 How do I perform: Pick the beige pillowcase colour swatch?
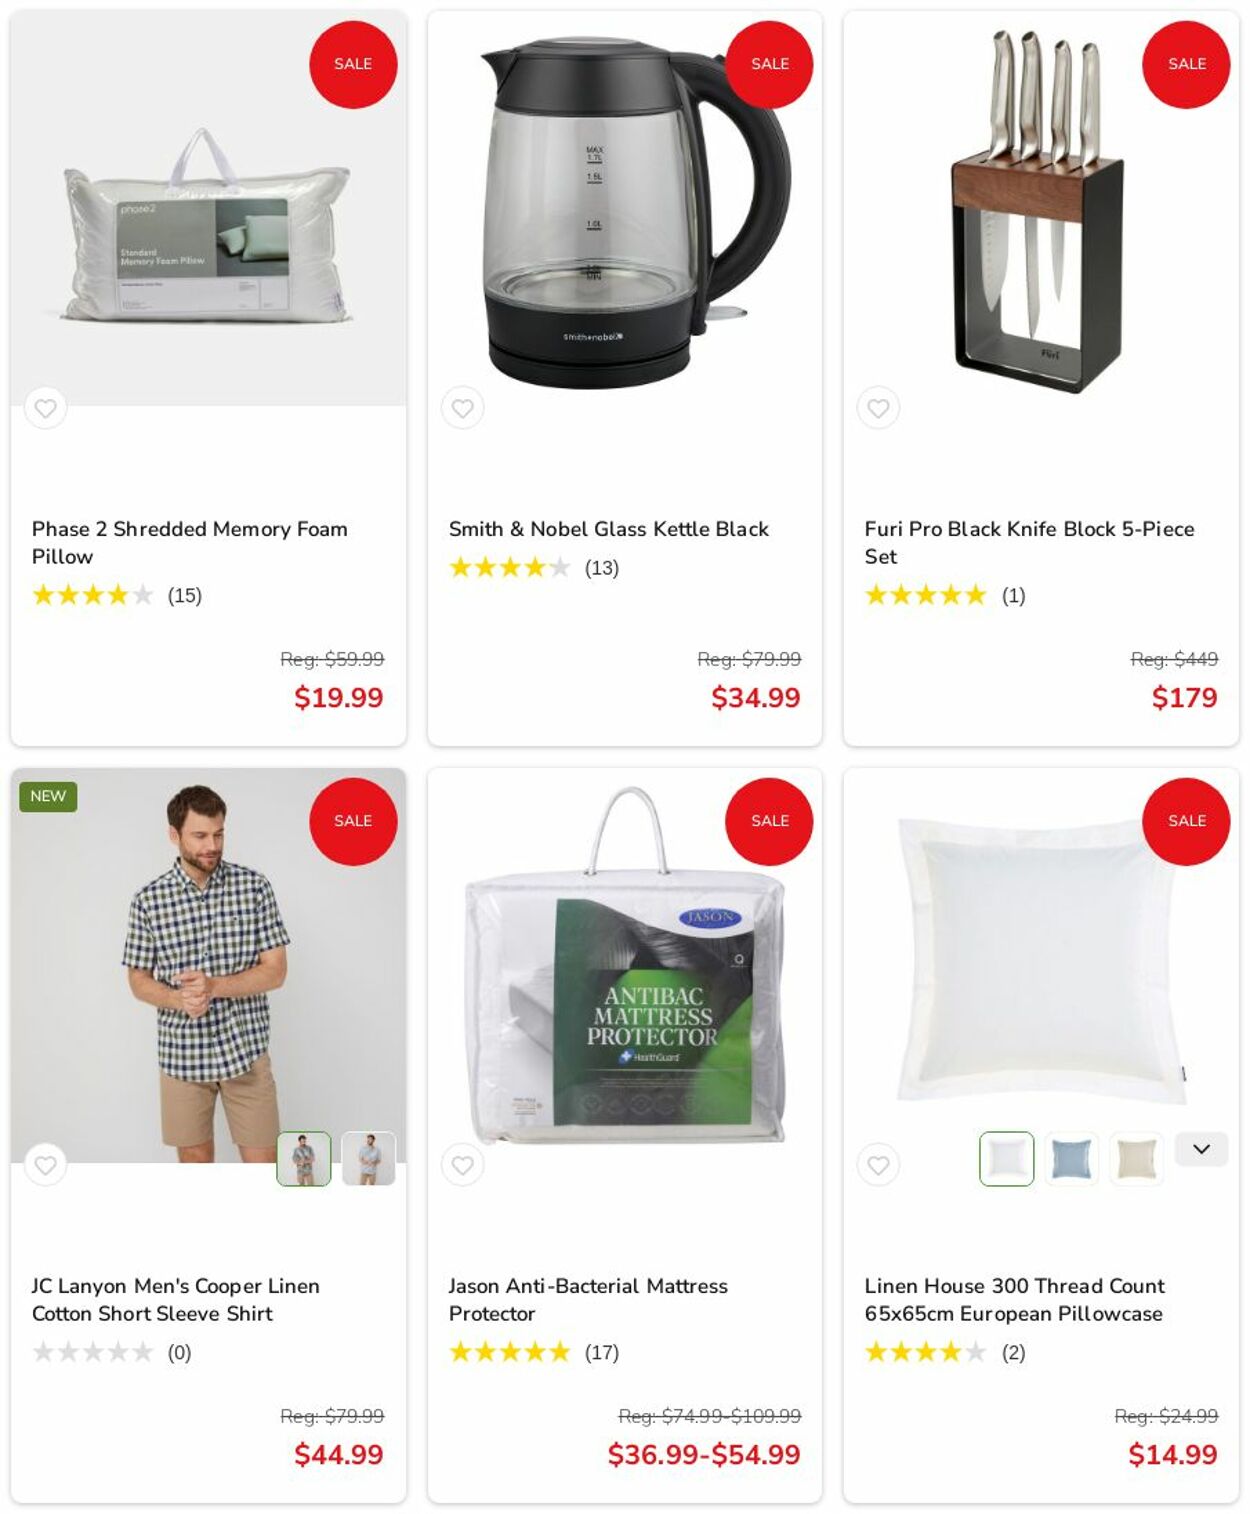(x=1136, y=1159)
